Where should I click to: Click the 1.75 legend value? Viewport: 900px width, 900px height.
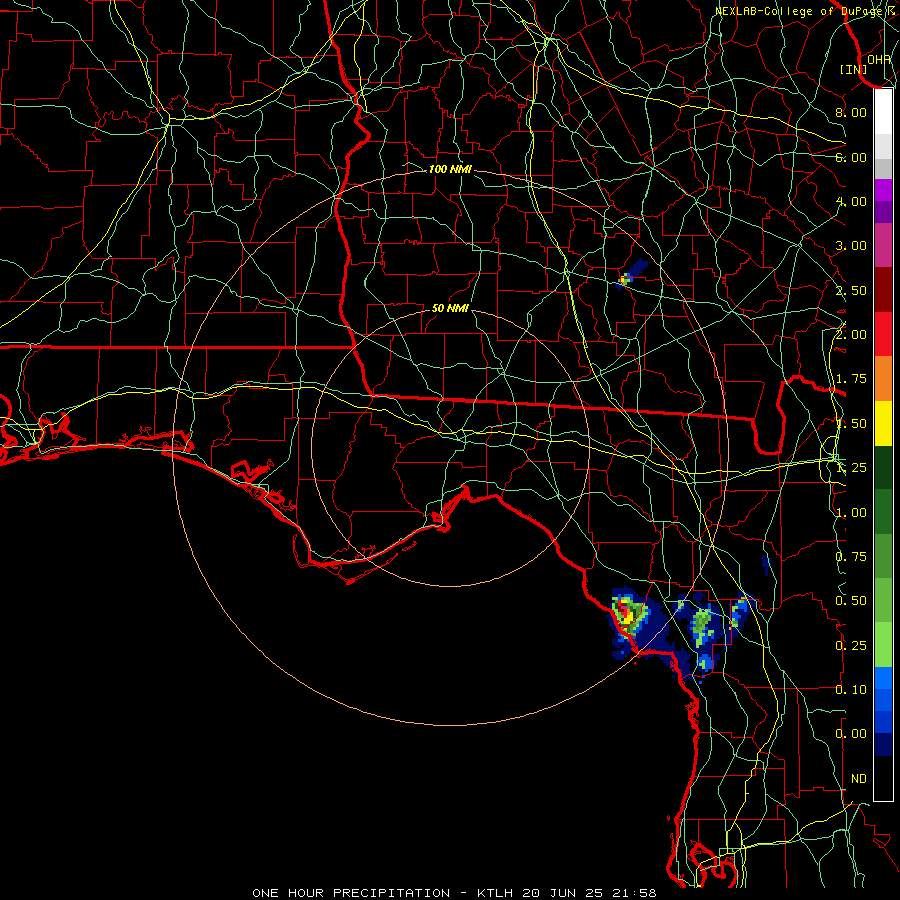pyautogui.click(x=851, y=379)
